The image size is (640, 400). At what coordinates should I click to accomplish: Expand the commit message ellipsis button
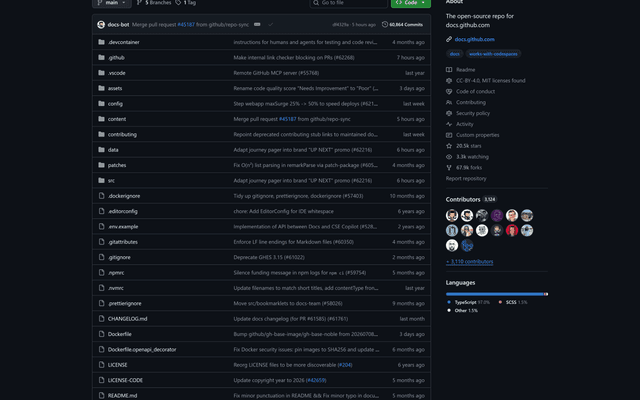[257, 24]
